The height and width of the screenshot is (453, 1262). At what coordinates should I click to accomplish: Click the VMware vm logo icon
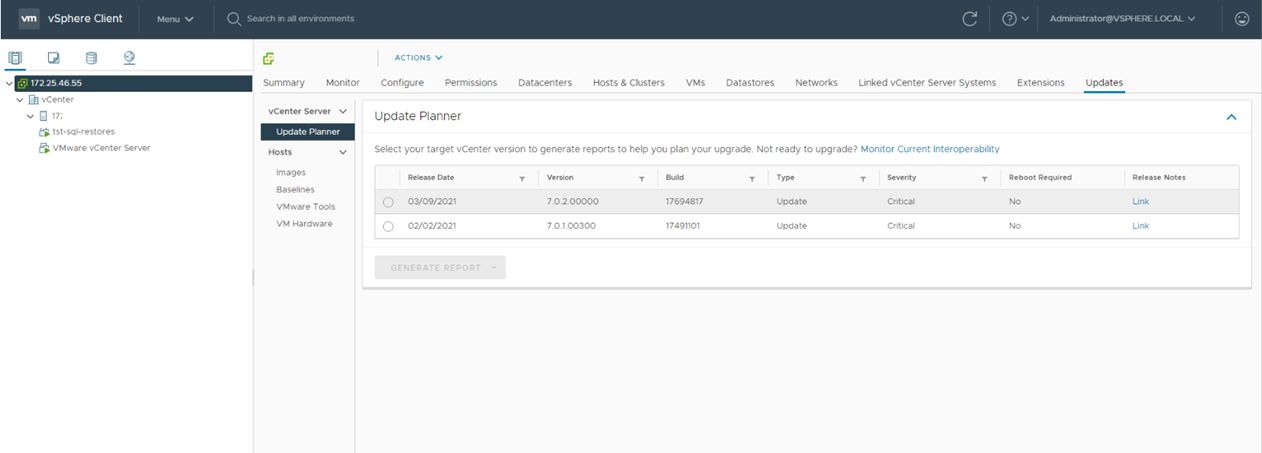tap(29, 18)
